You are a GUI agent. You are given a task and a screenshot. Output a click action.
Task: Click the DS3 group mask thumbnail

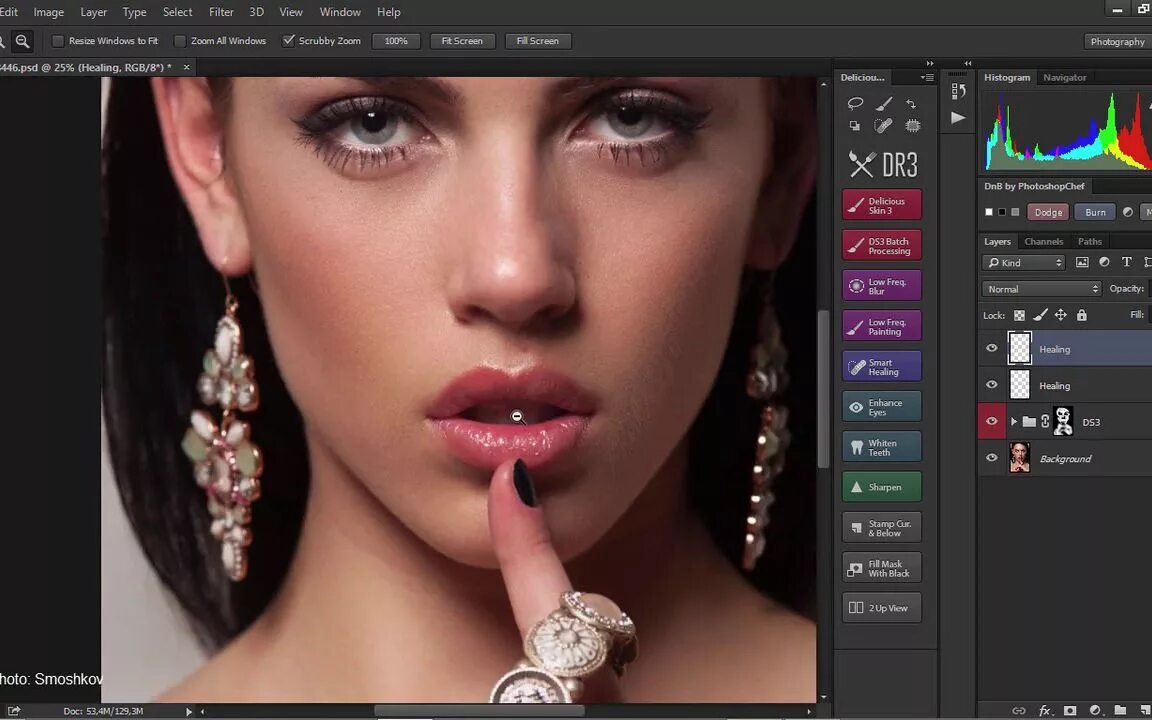tap(1063, 421)
